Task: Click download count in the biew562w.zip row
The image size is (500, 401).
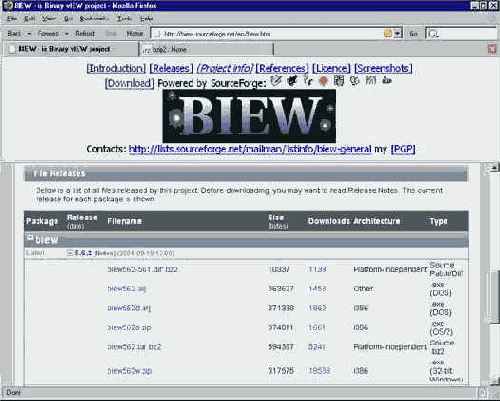Action: [319, 371]
